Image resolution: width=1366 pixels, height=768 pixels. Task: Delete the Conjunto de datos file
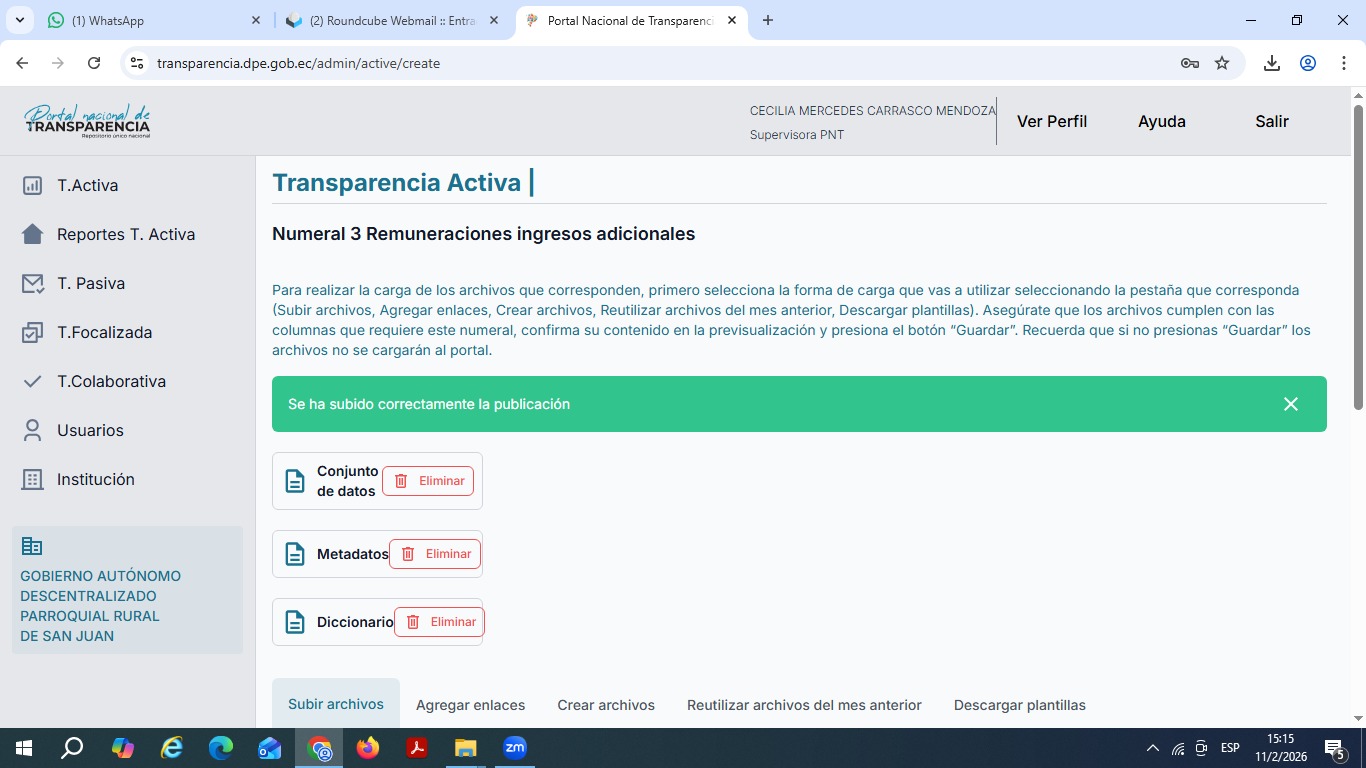click(428, 481)
